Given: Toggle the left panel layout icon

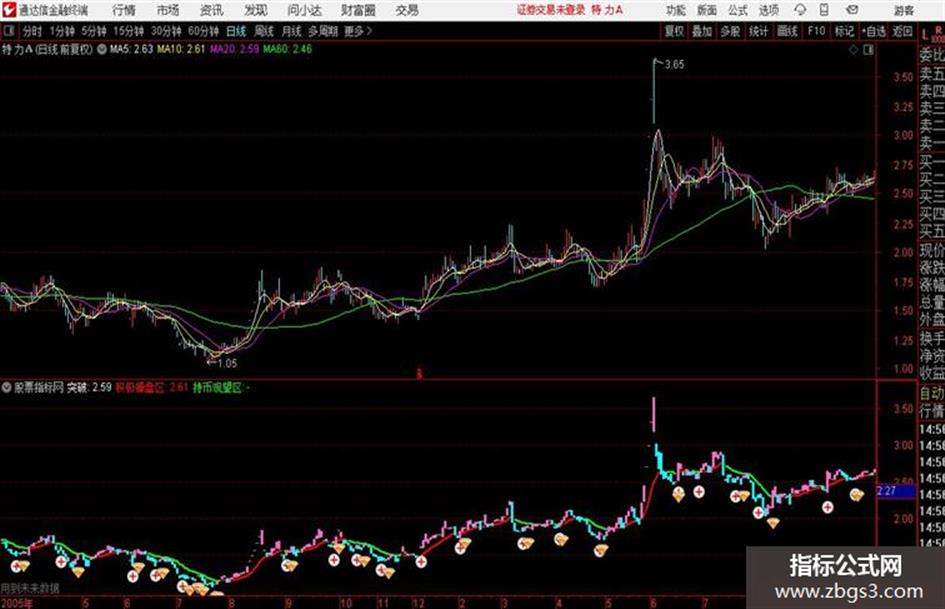Looking at the screenshot, I should (8, 31).
